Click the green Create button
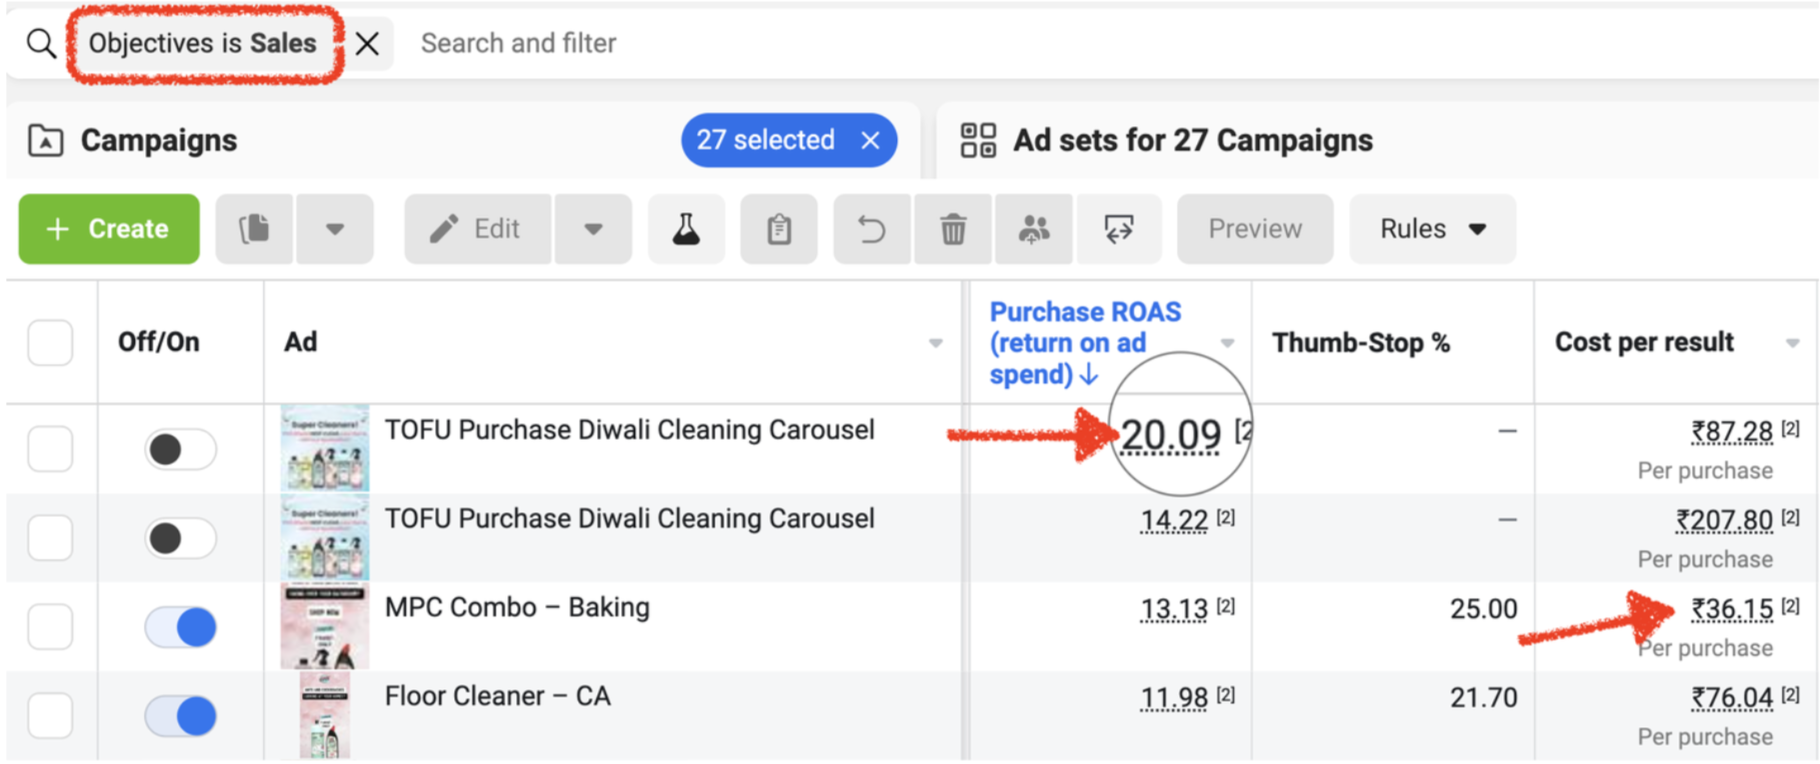1820x764 pixels. point(109,229)
